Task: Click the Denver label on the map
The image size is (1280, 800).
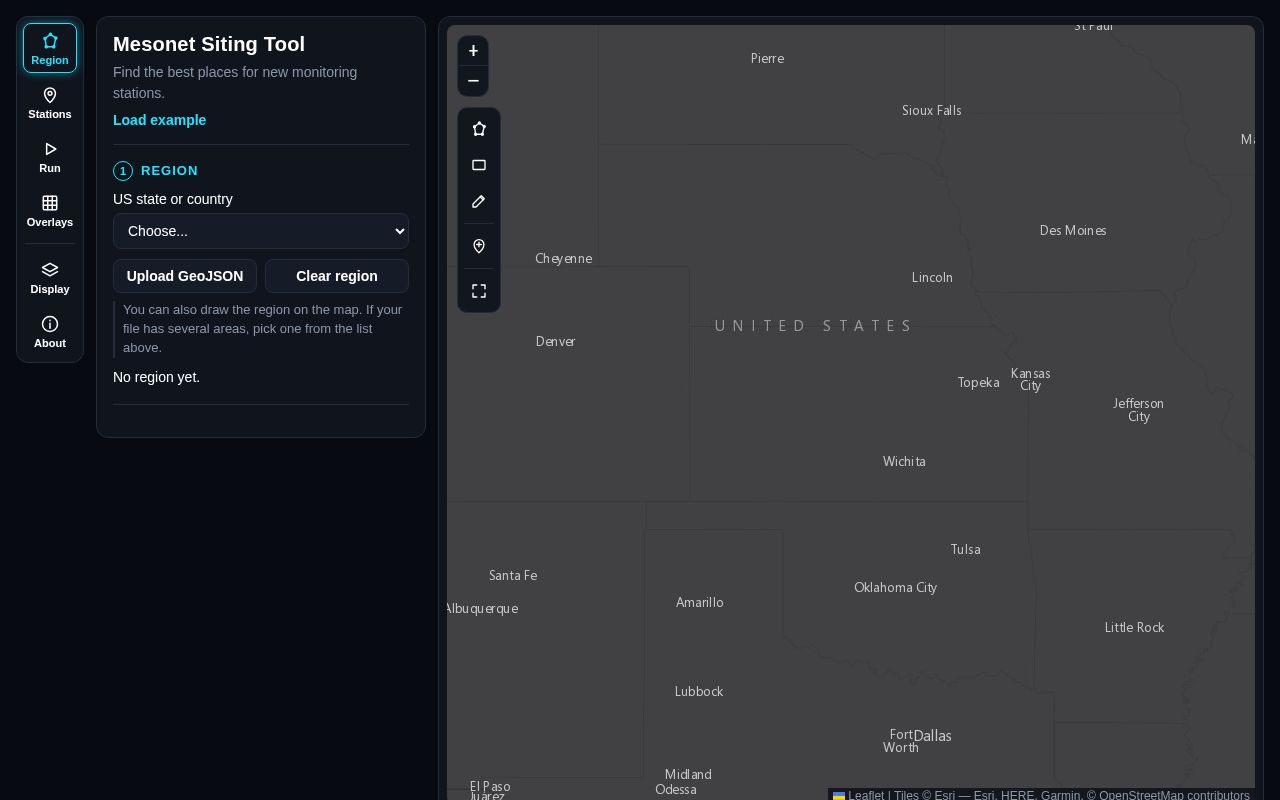Action: pyautogui.click(x=556, y=342)
